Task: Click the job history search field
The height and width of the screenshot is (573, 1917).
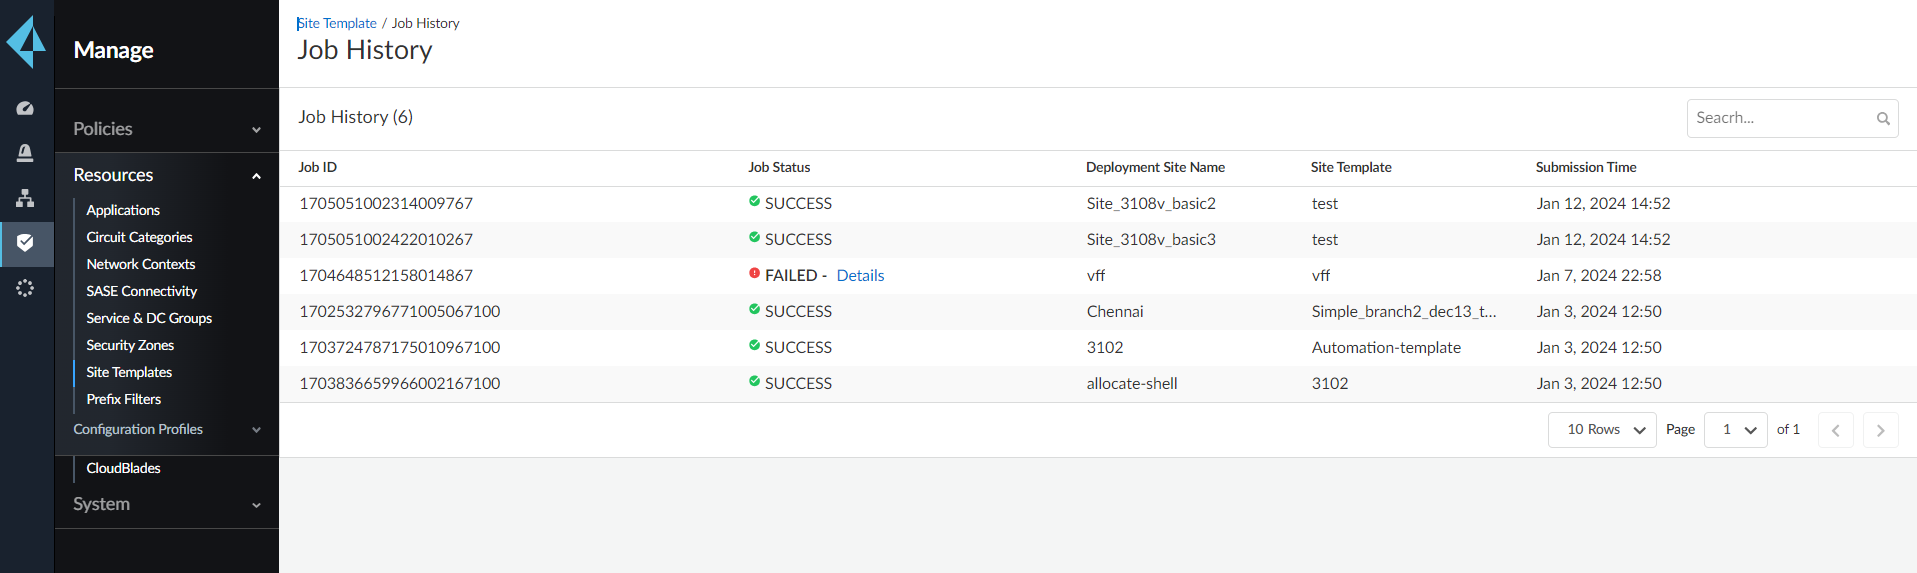Action: coord(1780,118)
